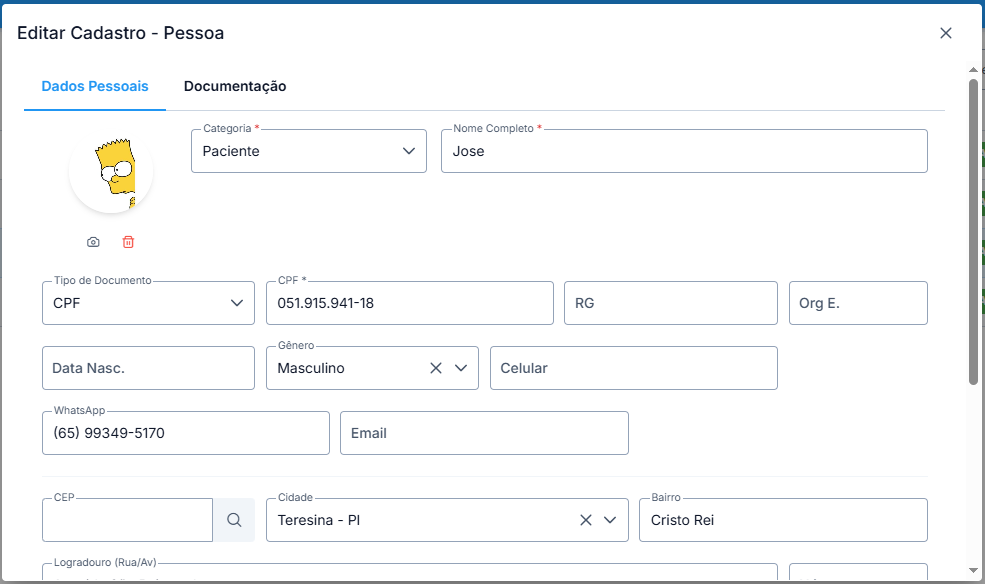985x584 pixels.
Task: Clear the Cidade selection with X icon
Action: [x=586, y=520]
